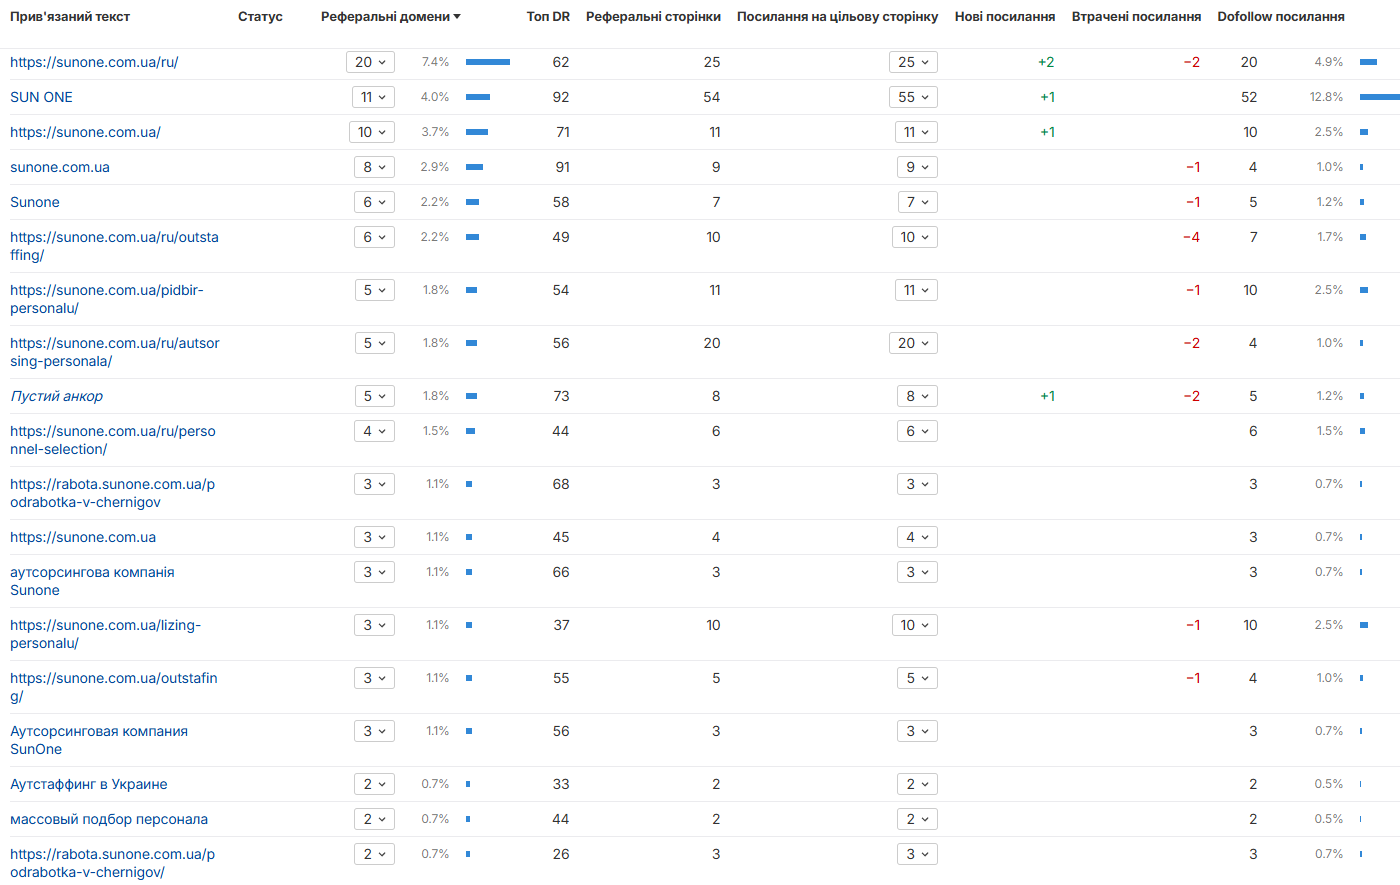Open podrabotka-v-chernigov link without trailing slash
This screenshot has width=1400, height=885.
point(112,493)
